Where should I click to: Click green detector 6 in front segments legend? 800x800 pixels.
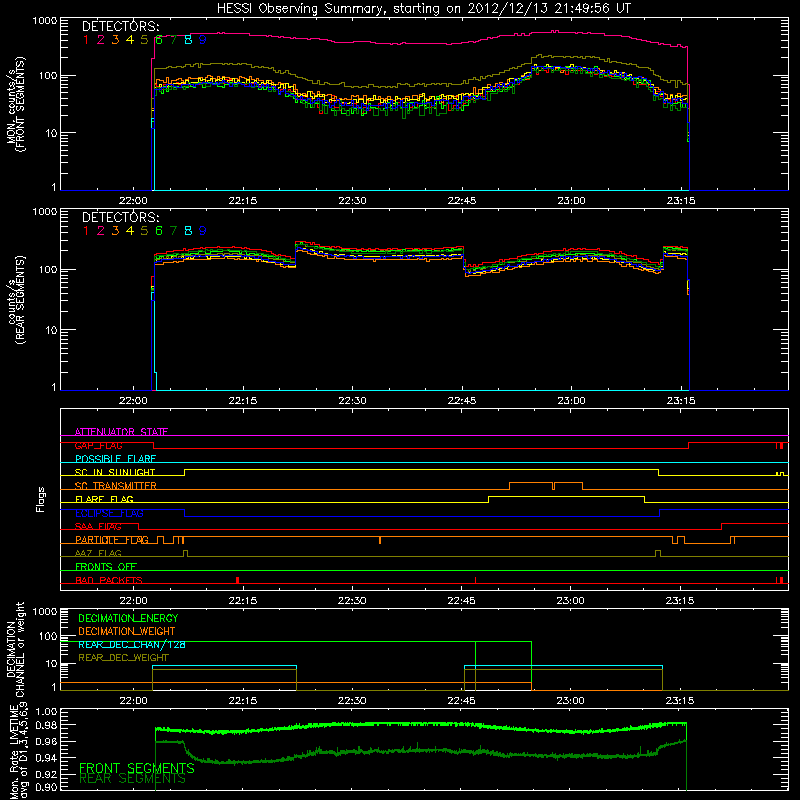pos(159,40)
